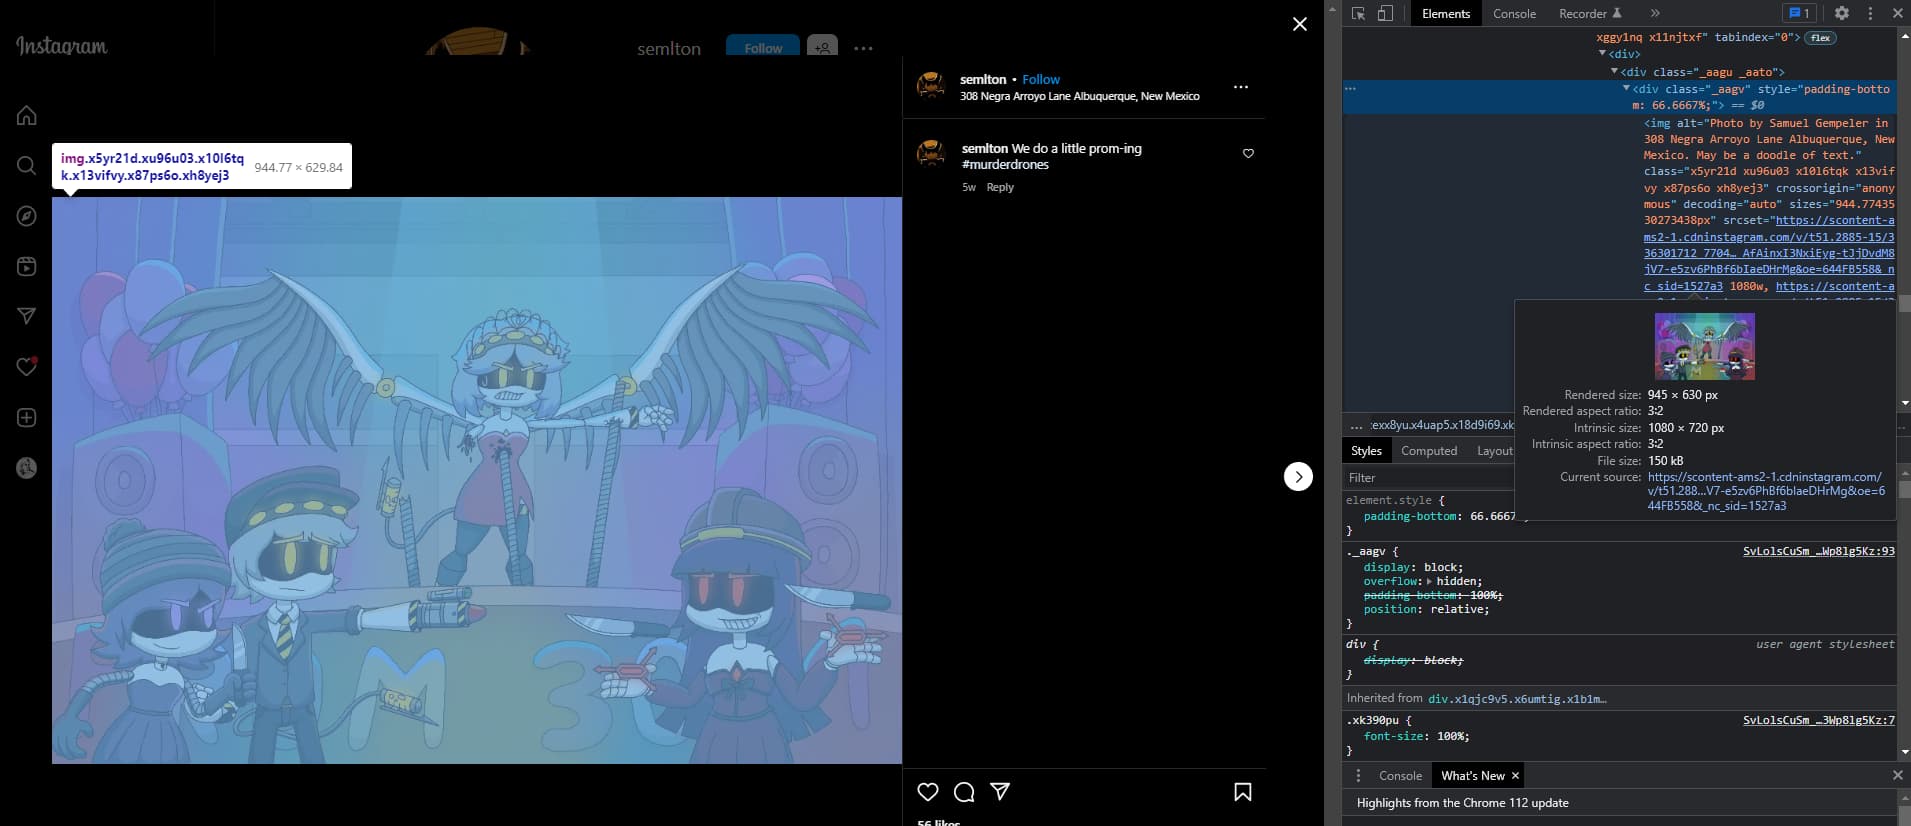
Task: Close the What's New tab
Action: pos(1515,776)
